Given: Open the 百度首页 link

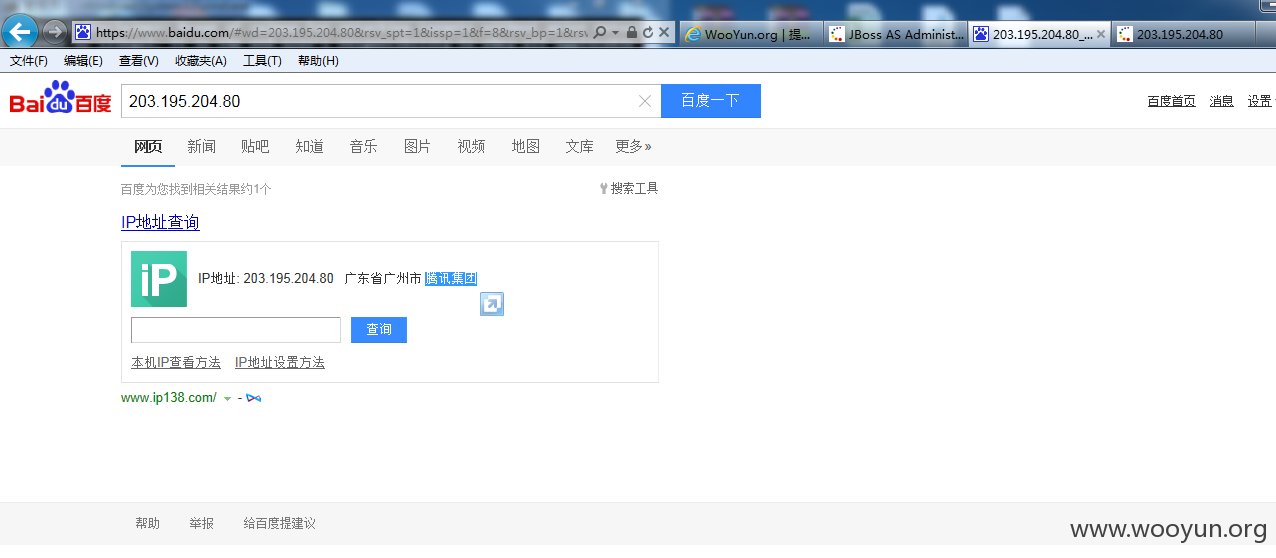Looking at the screenshot, I should click(1171, 101).
